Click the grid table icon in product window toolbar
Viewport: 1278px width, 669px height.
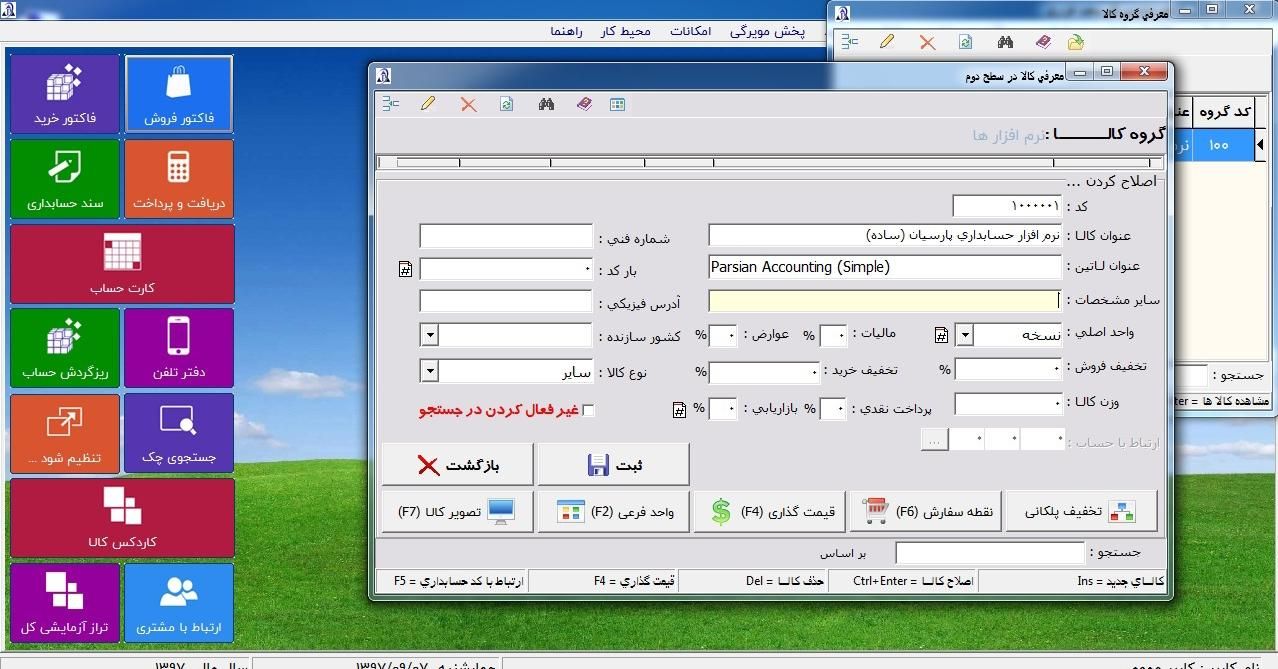[x=618, y=104]
